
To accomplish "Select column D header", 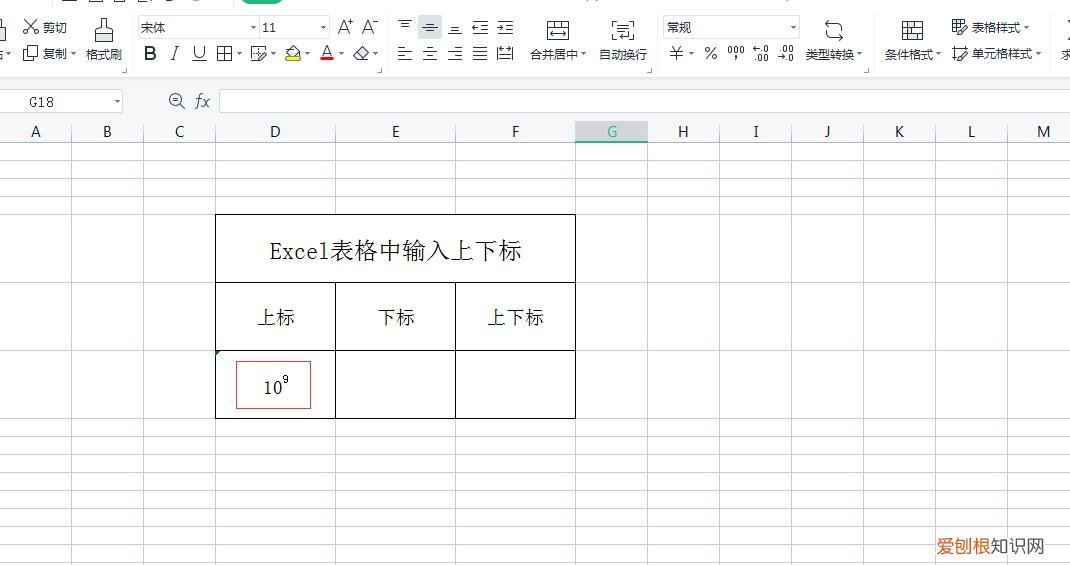I will (x=275, y=132).
